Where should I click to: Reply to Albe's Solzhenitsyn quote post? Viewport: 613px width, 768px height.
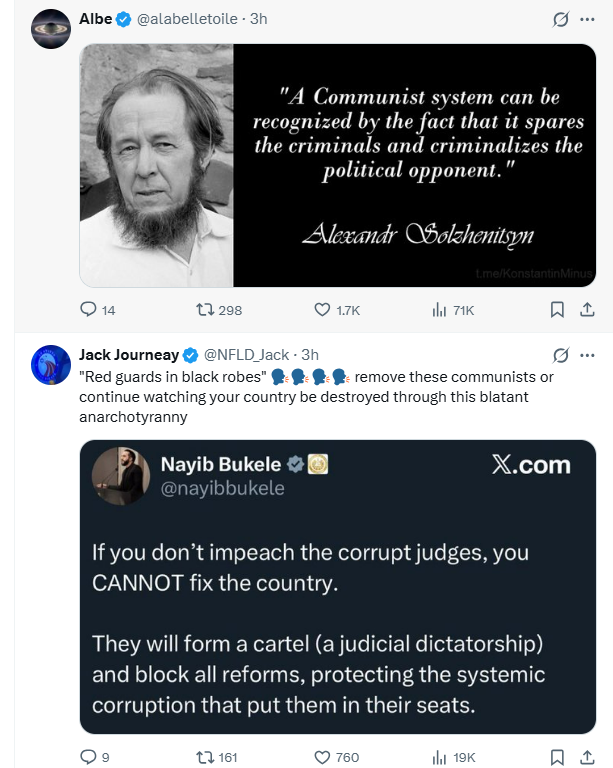click(88, 311)
